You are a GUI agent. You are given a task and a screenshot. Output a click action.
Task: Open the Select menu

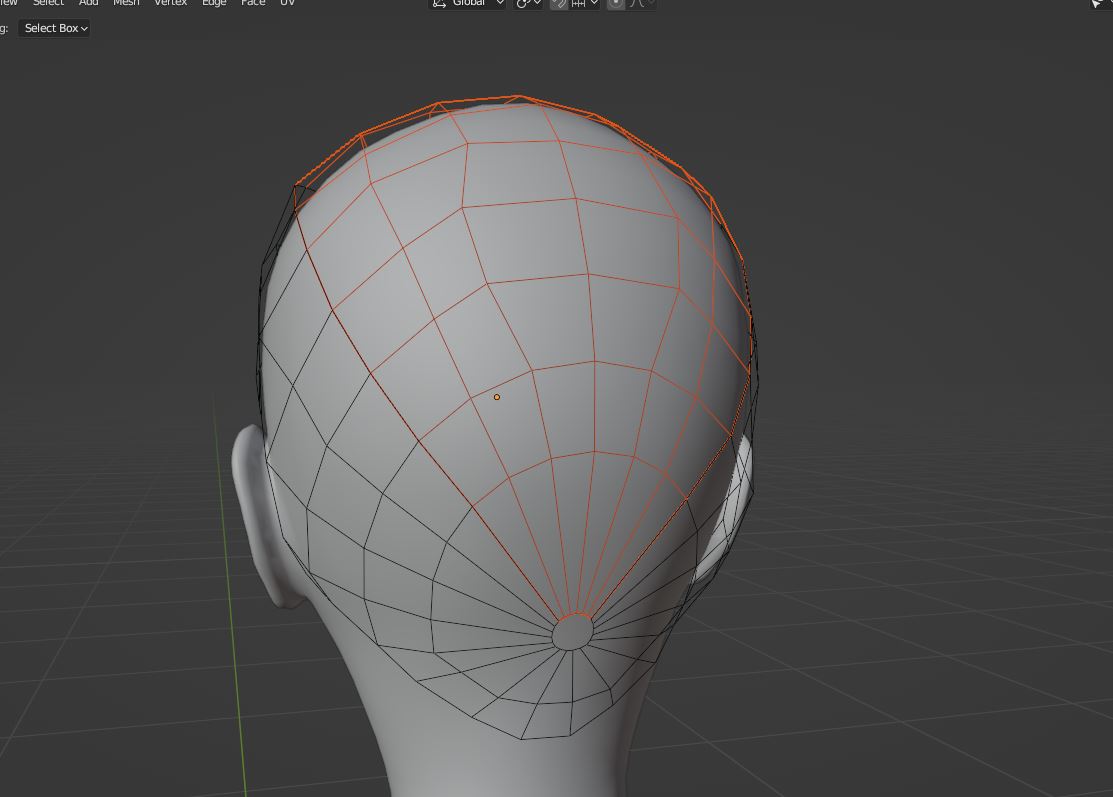[48, 3]
